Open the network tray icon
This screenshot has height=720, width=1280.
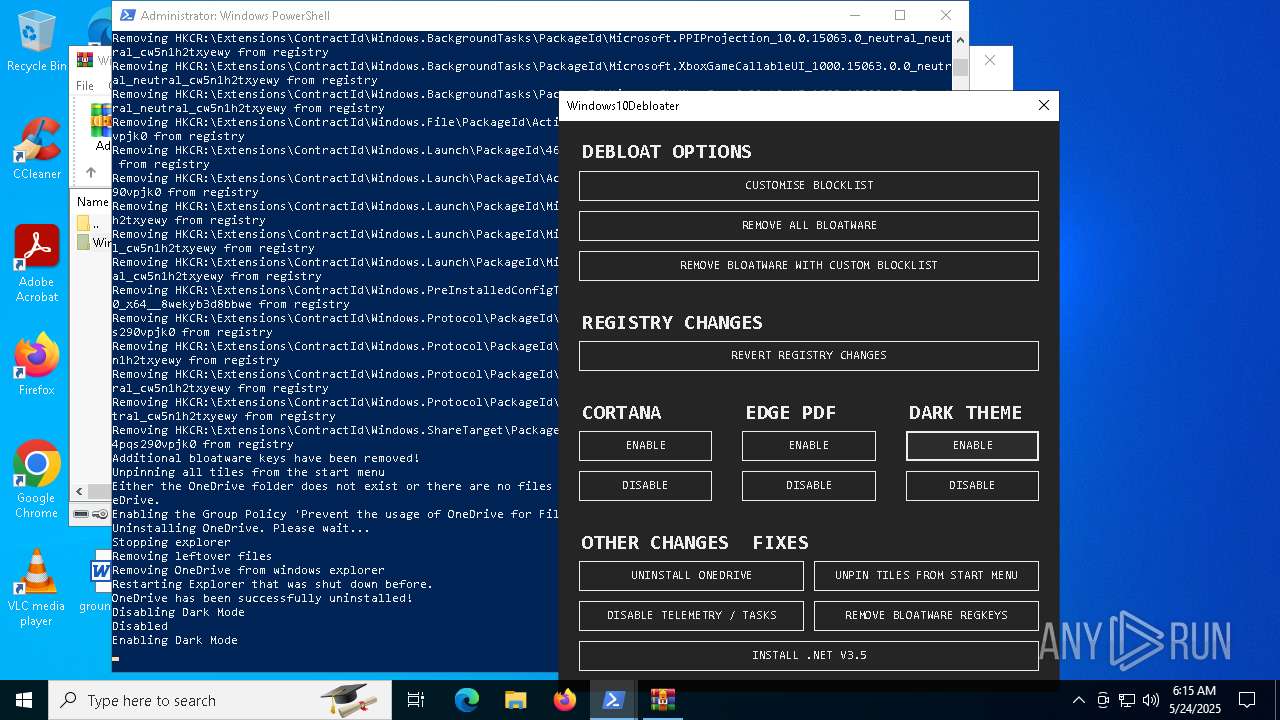1127,700
